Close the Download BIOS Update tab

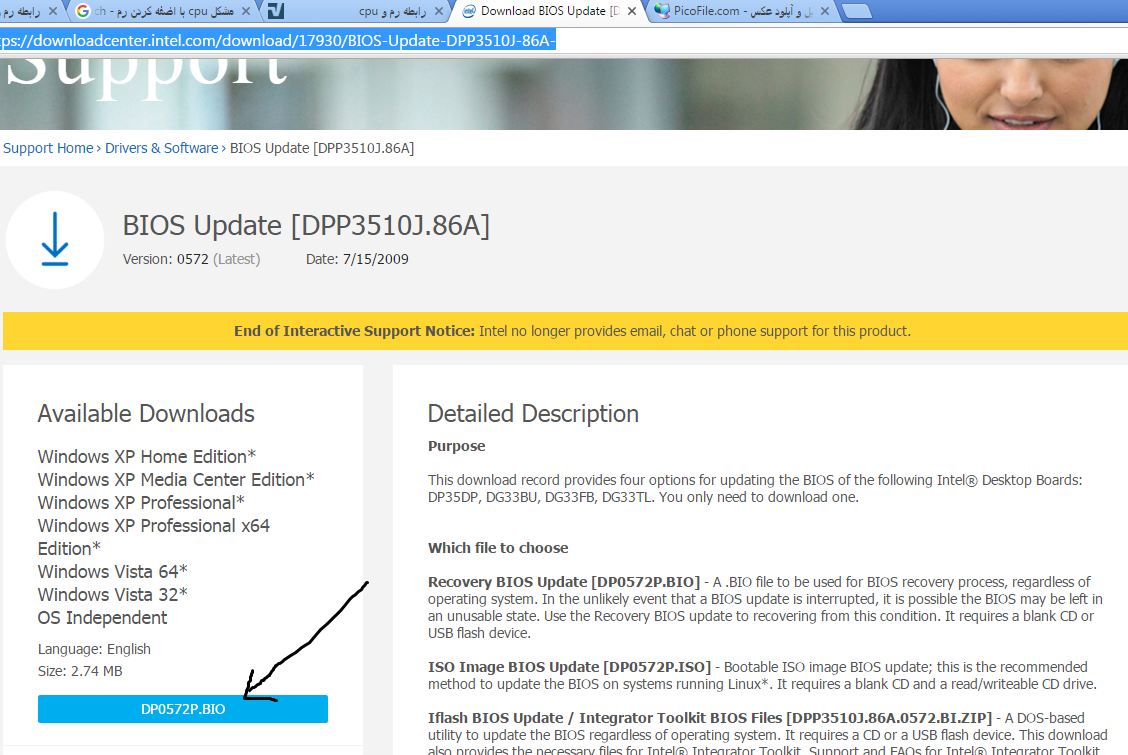pyautogui.click(x=631, y=11)
